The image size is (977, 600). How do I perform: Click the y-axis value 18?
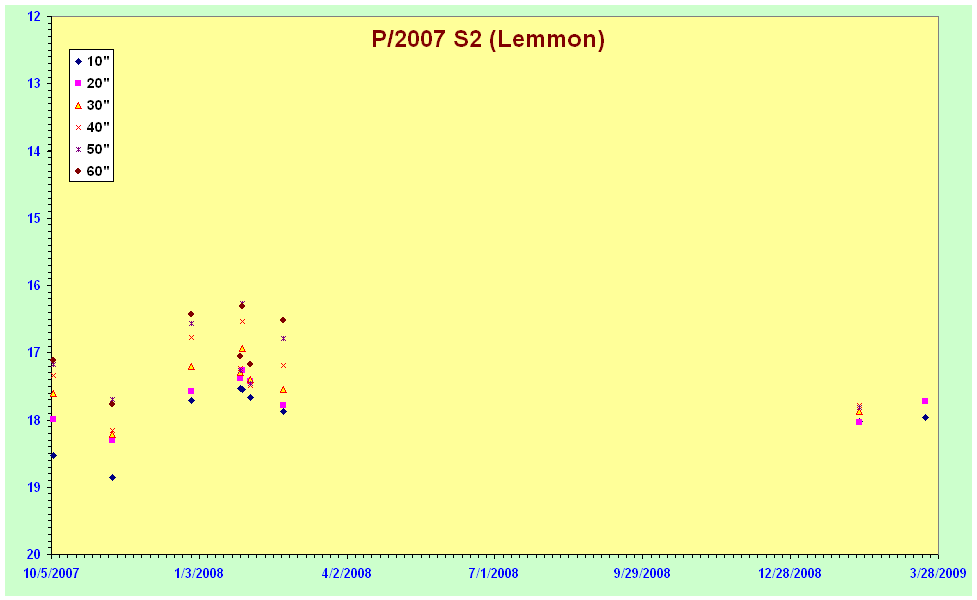34,420
